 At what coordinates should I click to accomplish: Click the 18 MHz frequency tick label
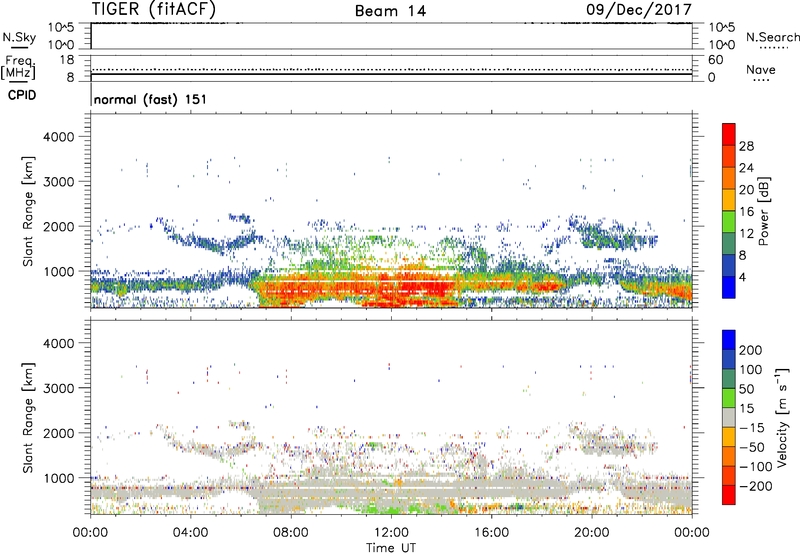point(66,60)
